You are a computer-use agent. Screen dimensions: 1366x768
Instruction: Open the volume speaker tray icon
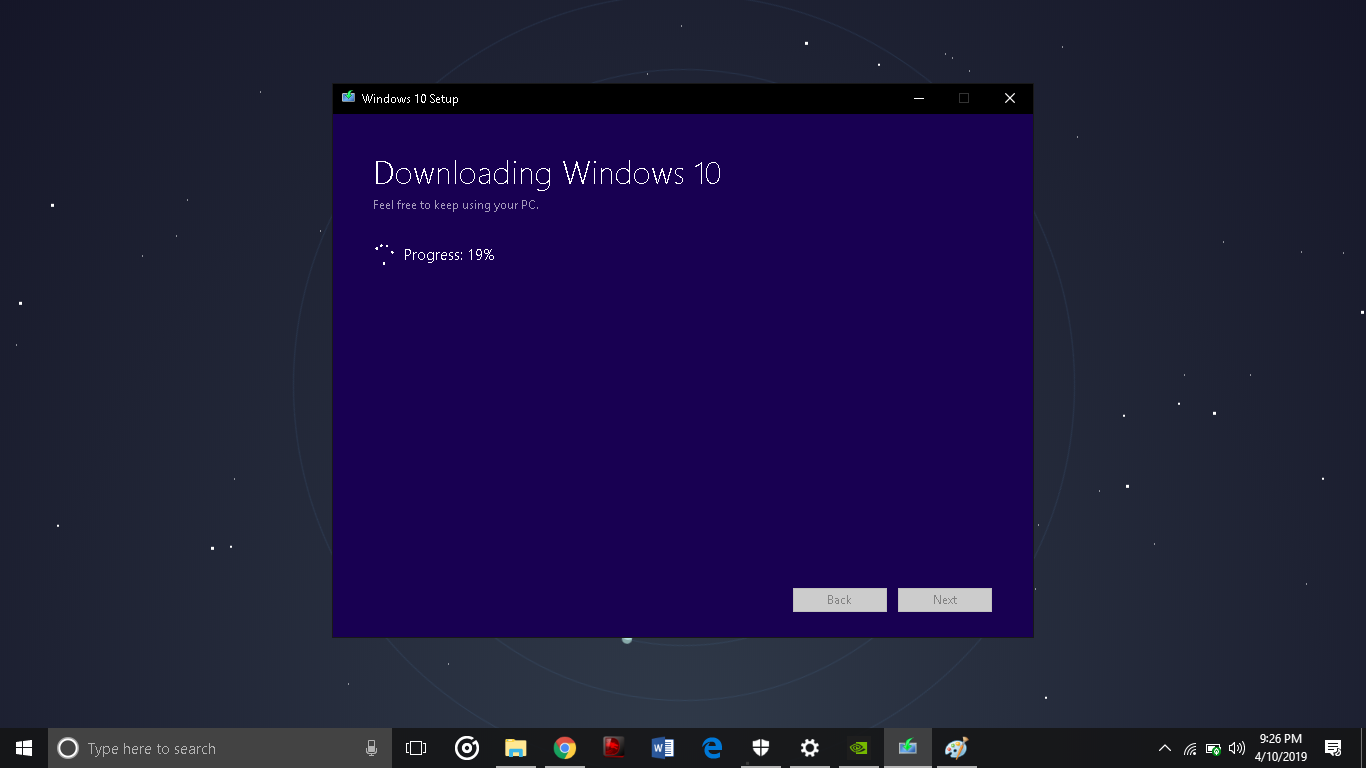click(x=1237, y=748)
